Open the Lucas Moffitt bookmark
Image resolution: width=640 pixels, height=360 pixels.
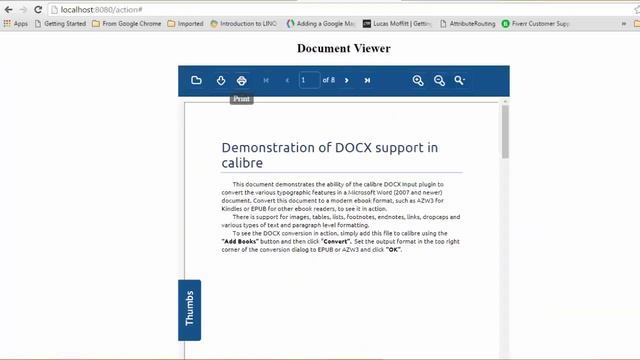click(x=397, y=24)
